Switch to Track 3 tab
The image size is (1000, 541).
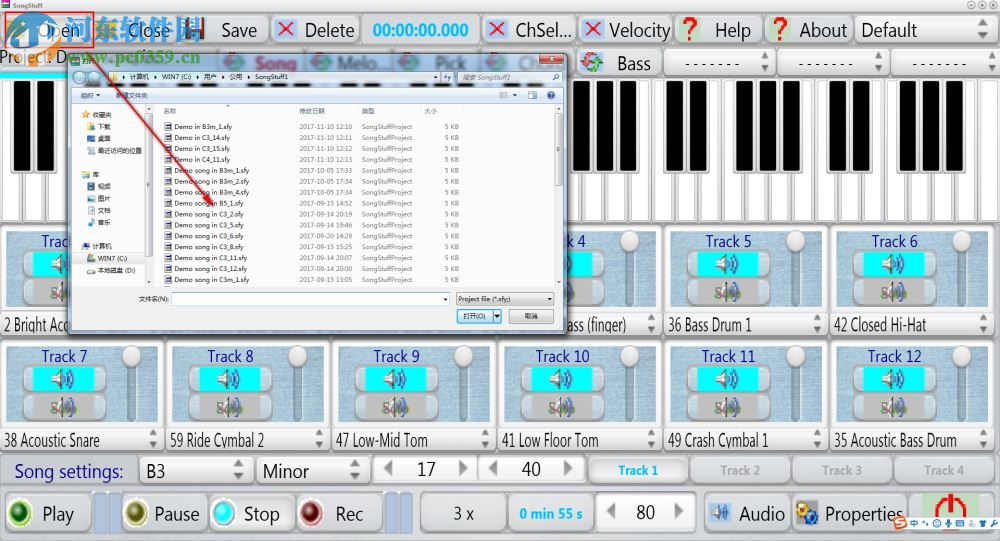tap(842, 471)
